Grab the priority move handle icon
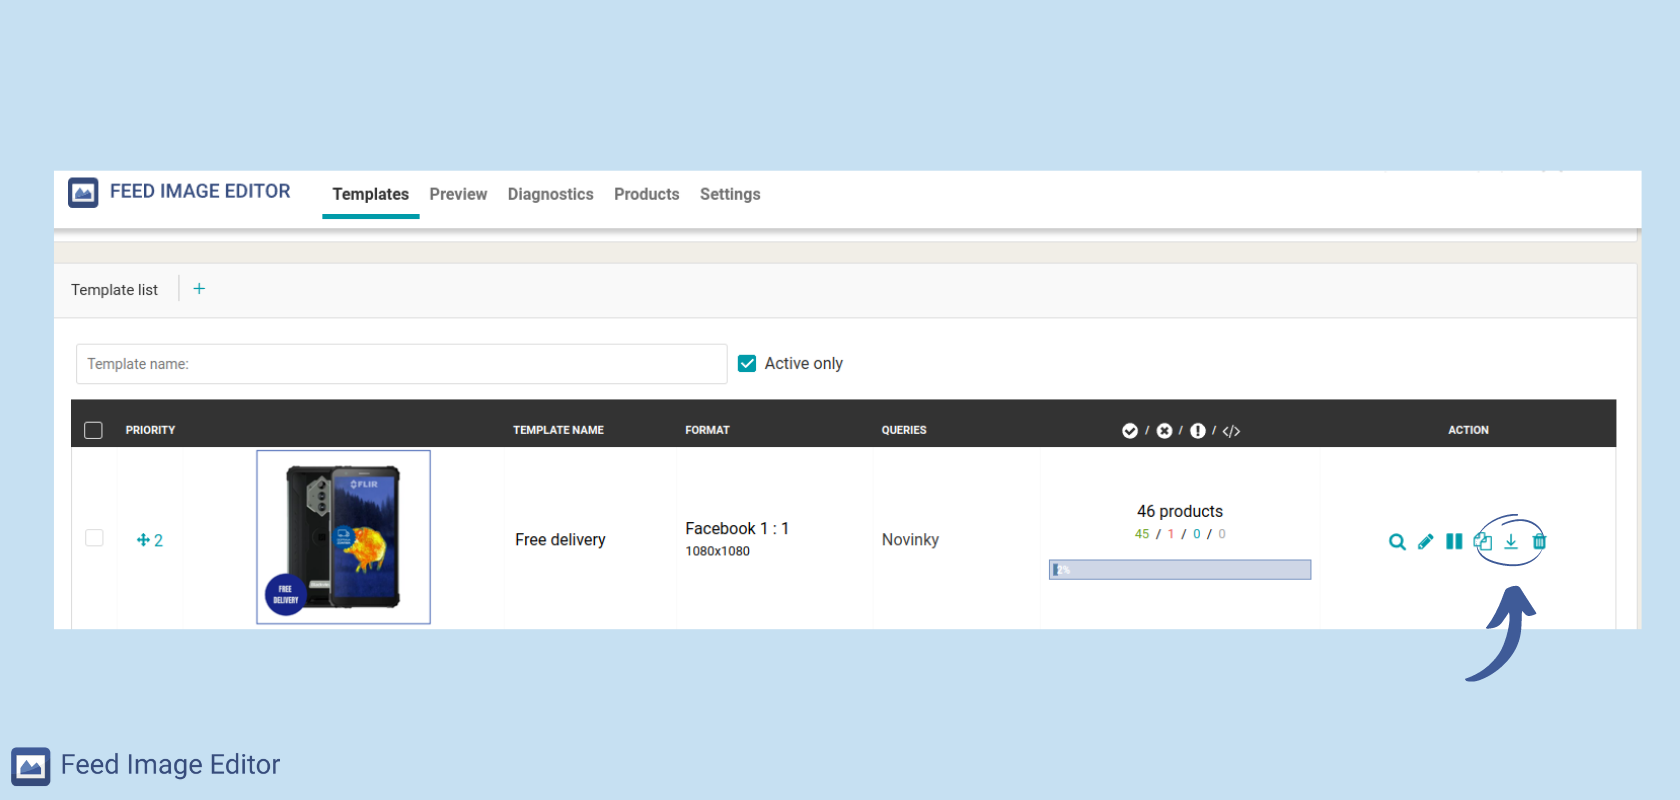Image resolution: width=1680 pixels, height=800 pixels. (143, 540)
